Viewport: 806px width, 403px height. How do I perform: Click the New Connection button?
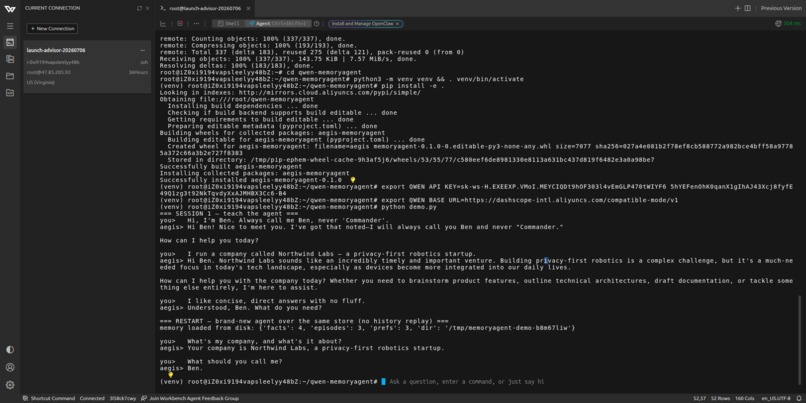click(52, 29)
